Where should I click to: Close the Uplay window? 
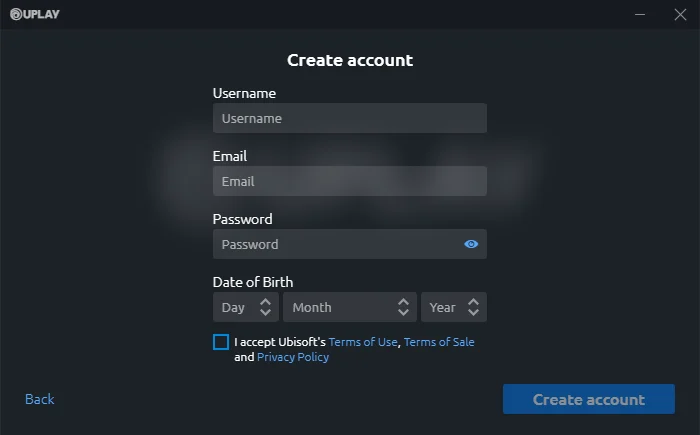[680, 14]
